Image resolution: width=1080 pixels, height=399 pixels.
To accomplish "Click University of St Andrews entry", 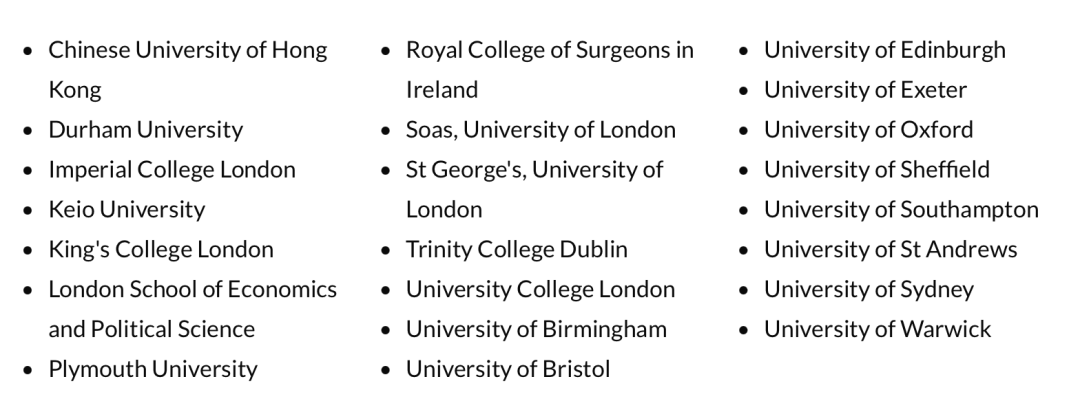I will [891, 249].
